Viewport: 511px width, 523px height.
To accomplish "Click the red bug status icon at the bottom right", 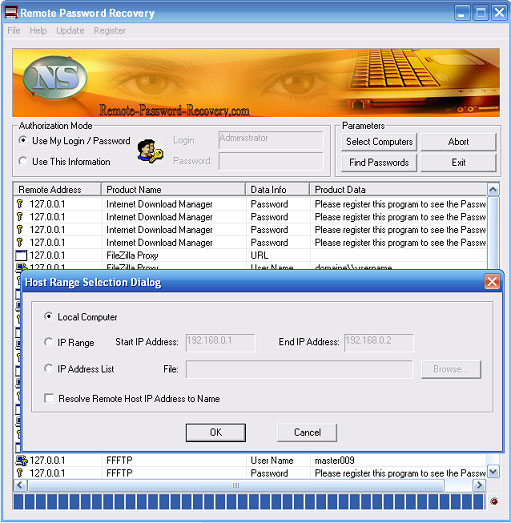I will (494, 501).
